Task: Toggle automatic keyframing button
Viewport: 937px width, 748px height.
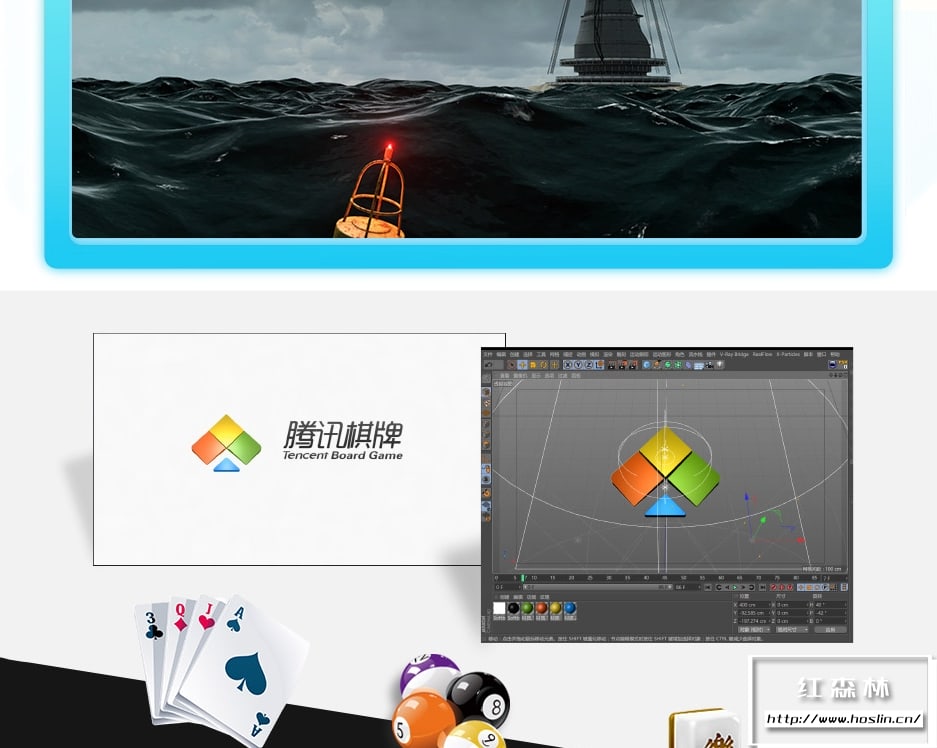Action: click(782, 587)
